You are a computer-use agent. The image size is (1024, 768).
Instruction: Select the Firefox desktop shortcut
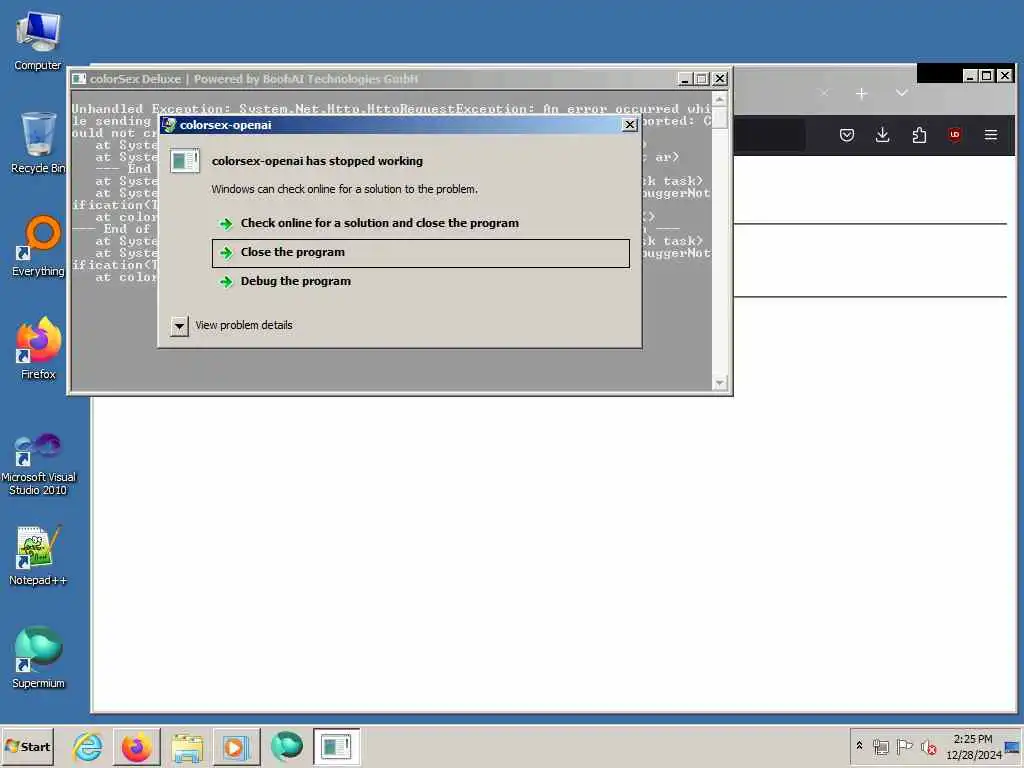[38, 348]
